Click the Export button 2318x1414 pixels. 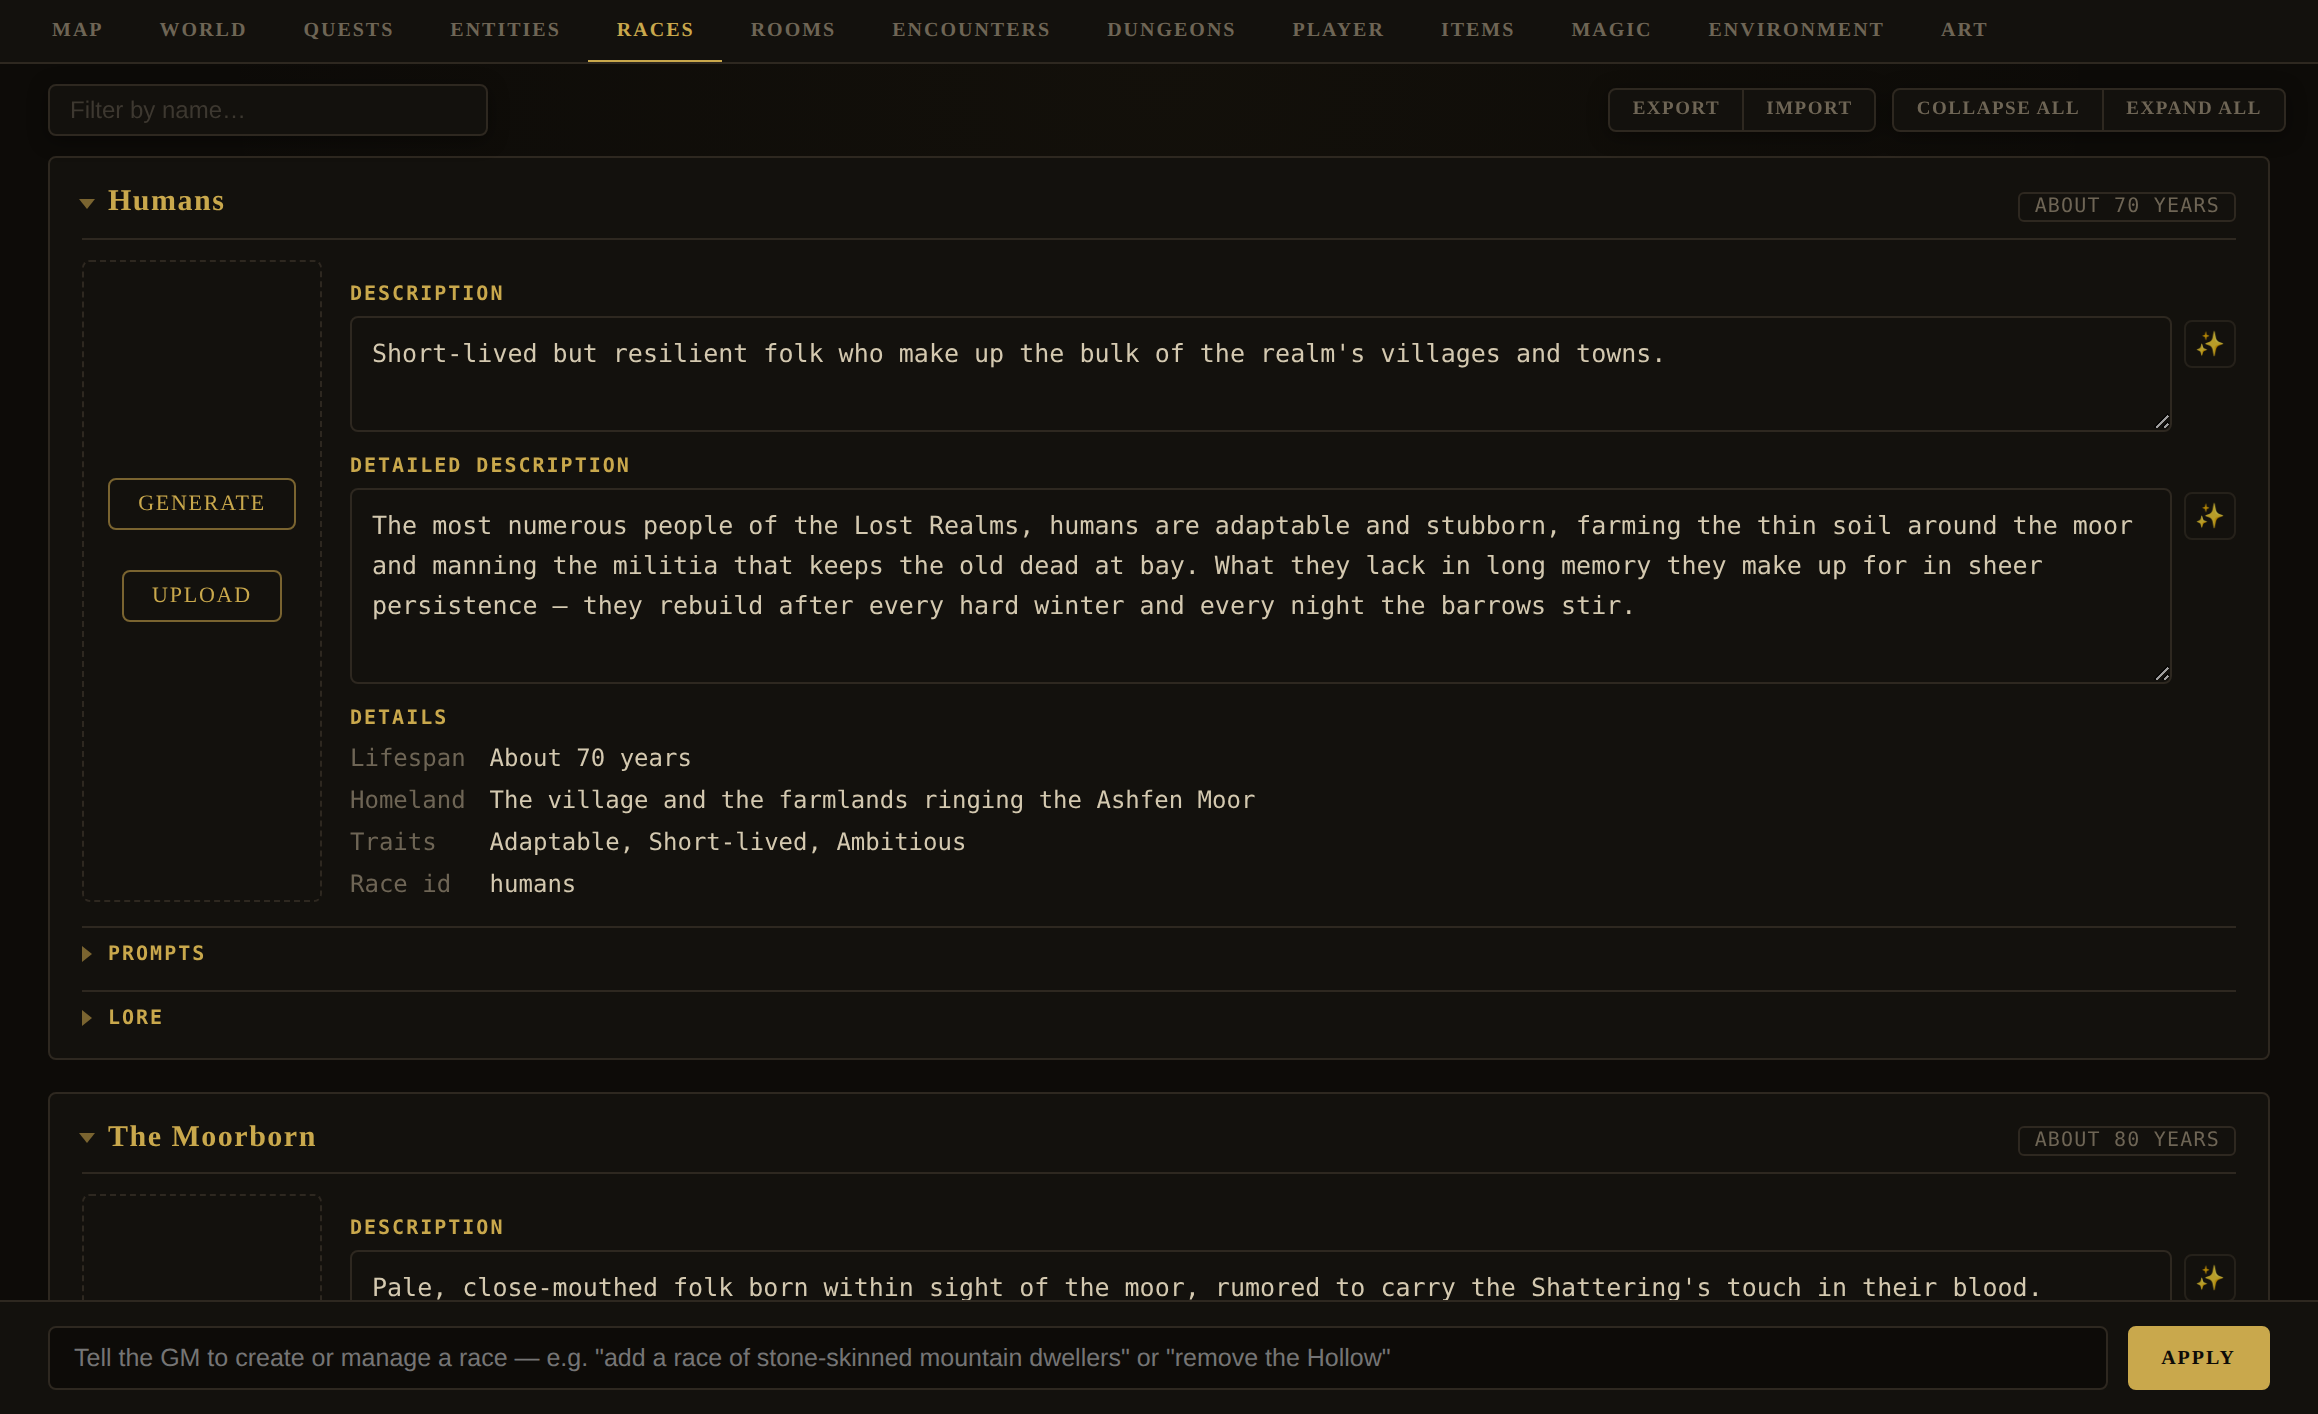[1675, 109]
